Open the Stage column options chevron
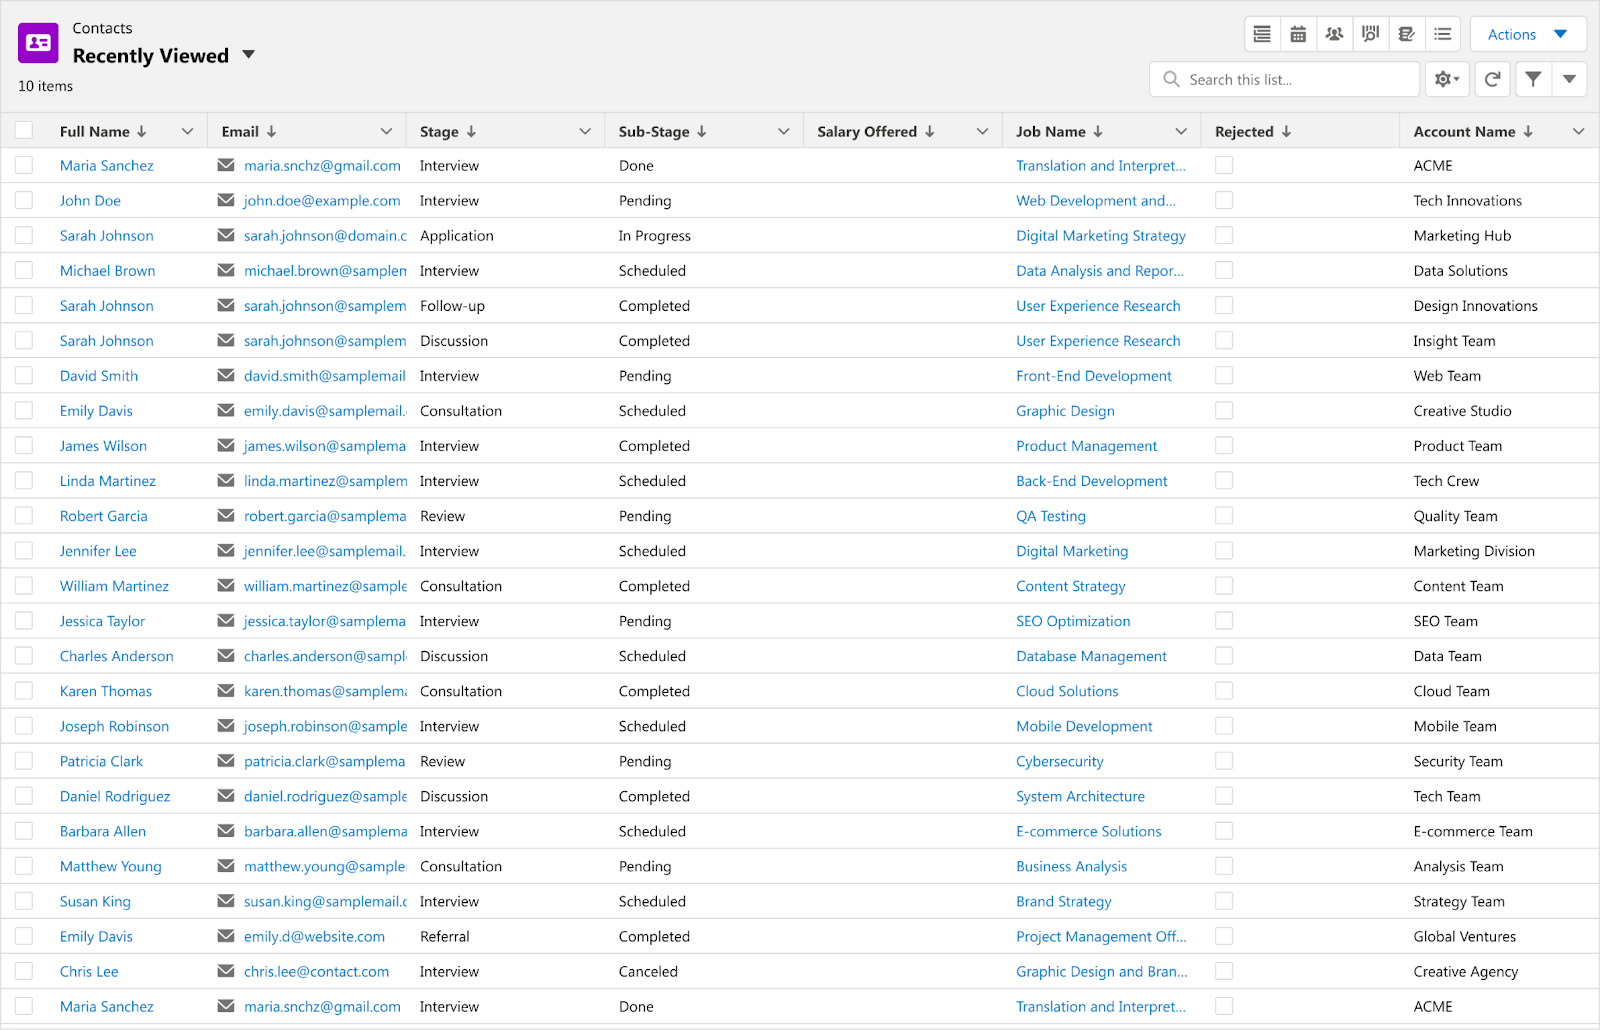The width and height of the screenshot is (1600, 1030). [585, 132]
